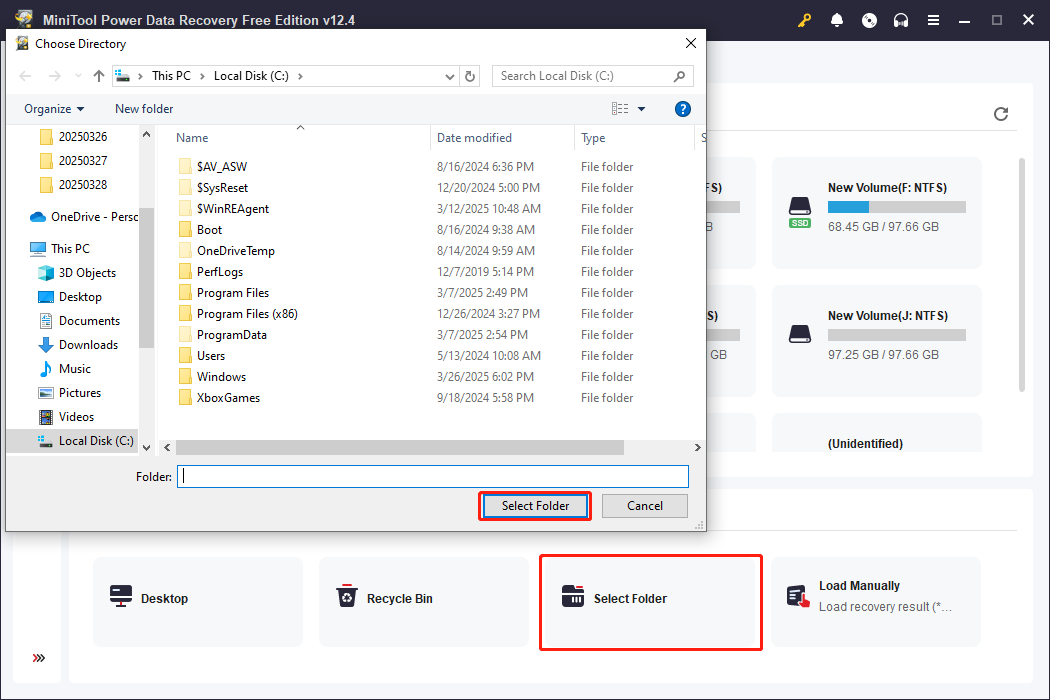This screenshot has height=700, width=1050.
Task: Sort by Type column header
Action: (x=593, y=137)
